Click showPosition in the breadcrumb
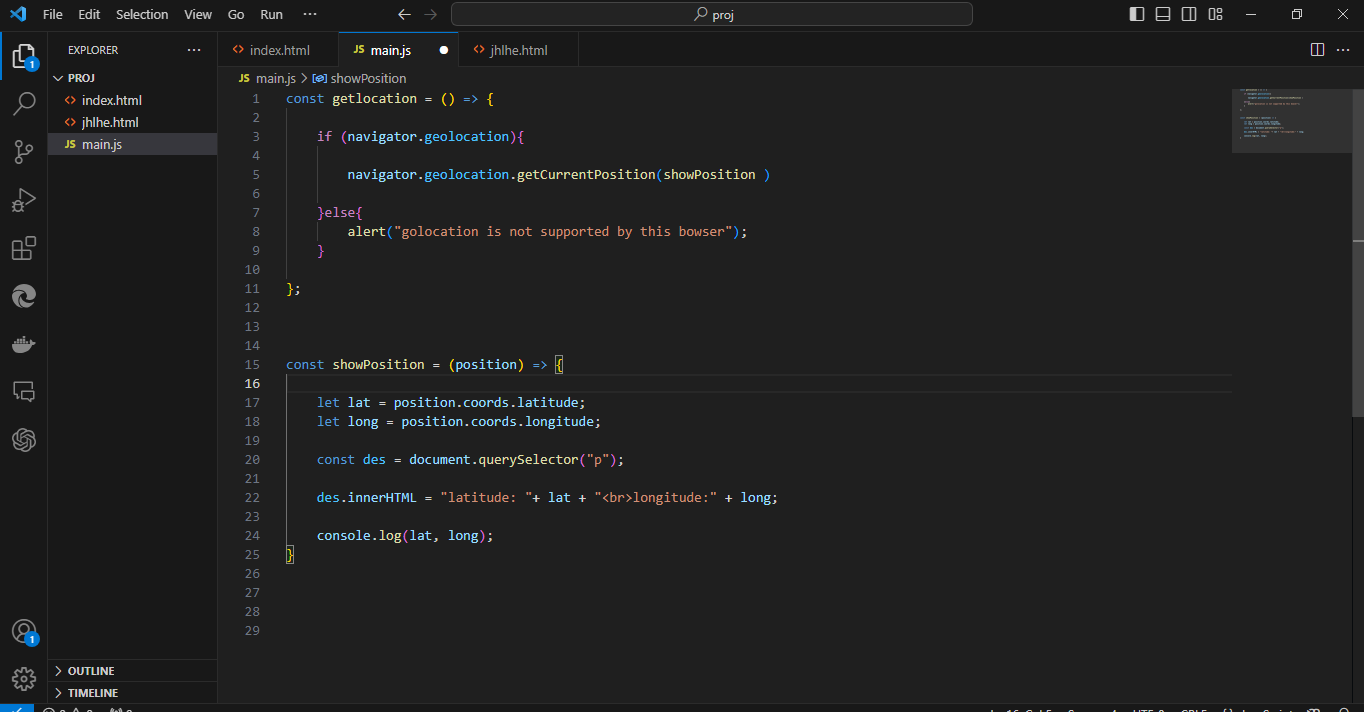Viewport: 1364px width, 712px height. click(x=367, y=78)
